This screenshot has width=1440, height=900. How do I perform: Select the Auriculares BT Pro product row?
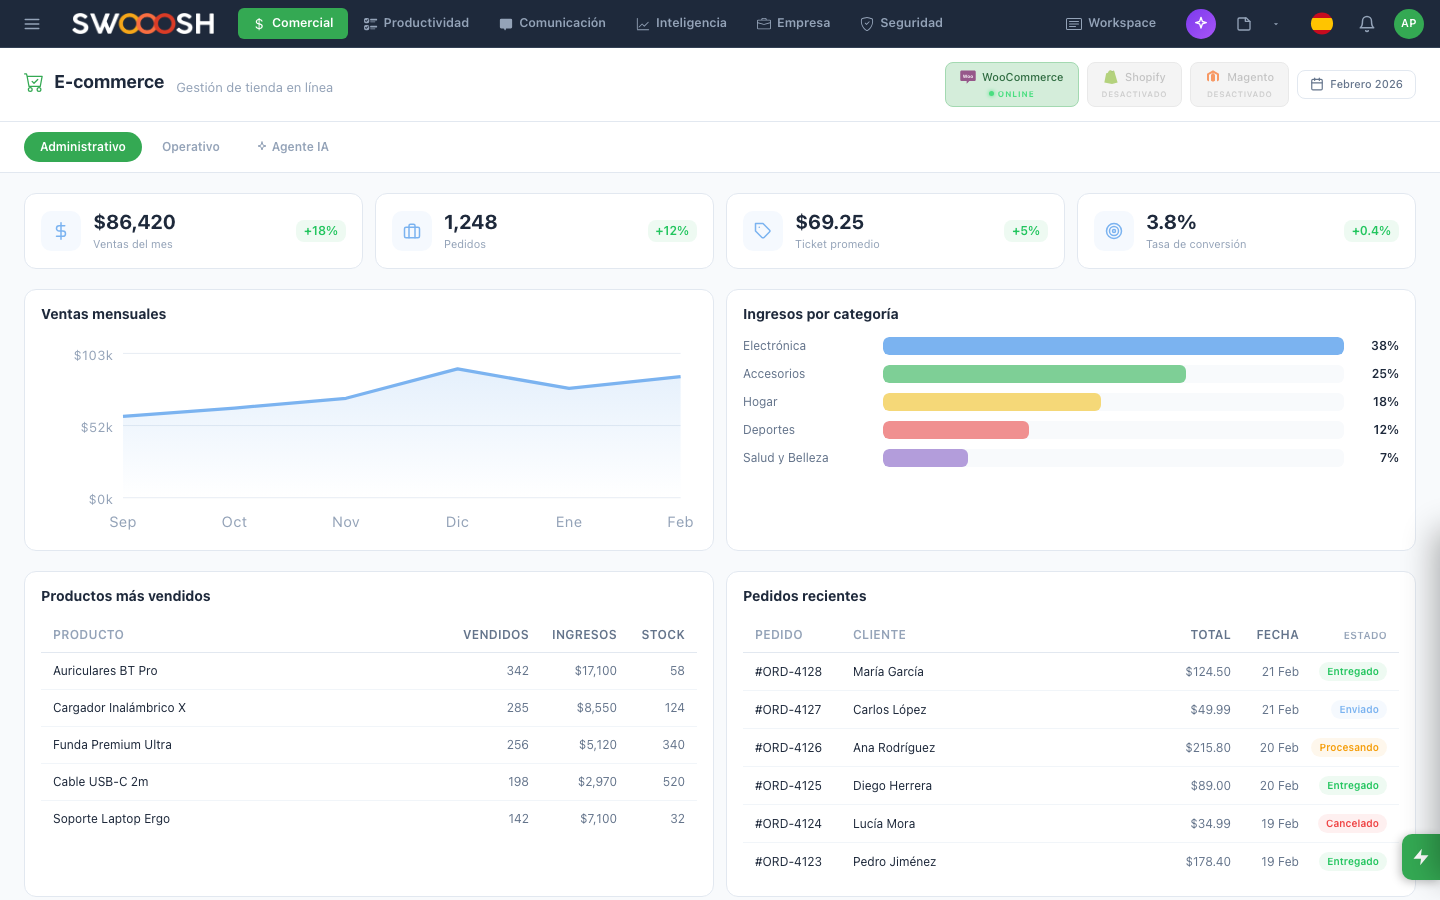105,671
